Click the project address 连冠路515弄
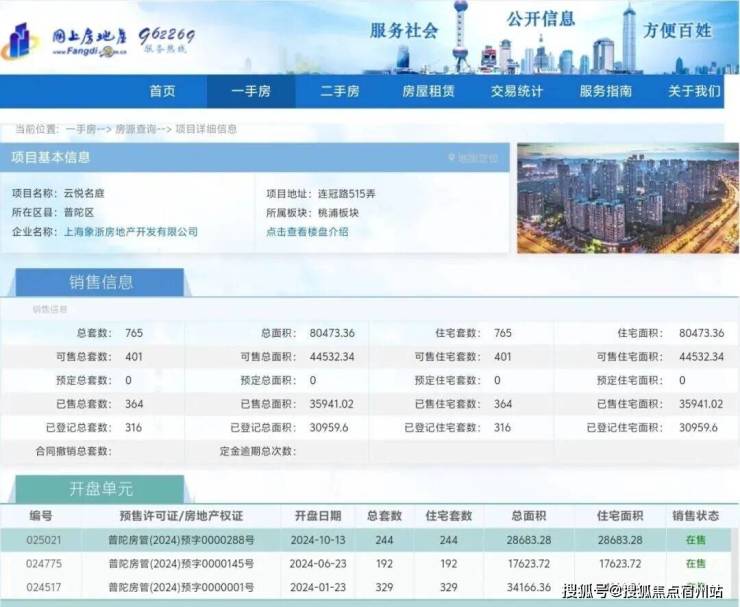740x607 pixels. click(347, 194)
